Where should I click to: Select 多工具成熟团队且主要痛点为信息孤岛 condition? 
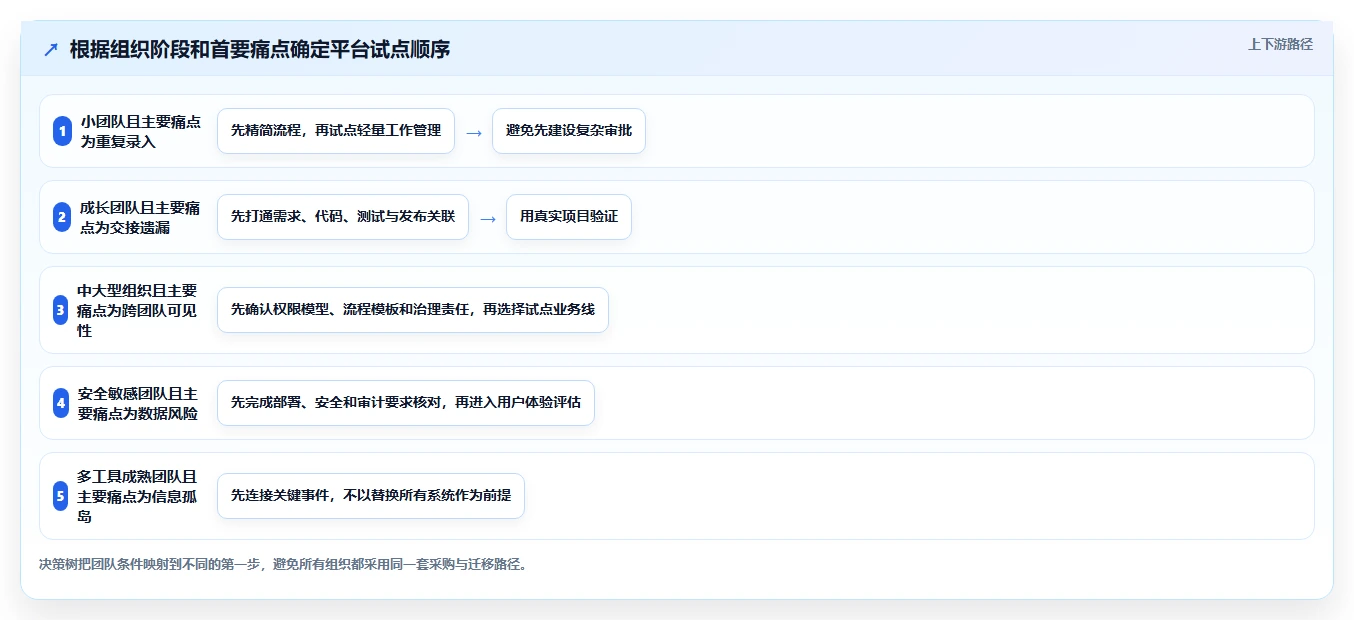[138, 496]
